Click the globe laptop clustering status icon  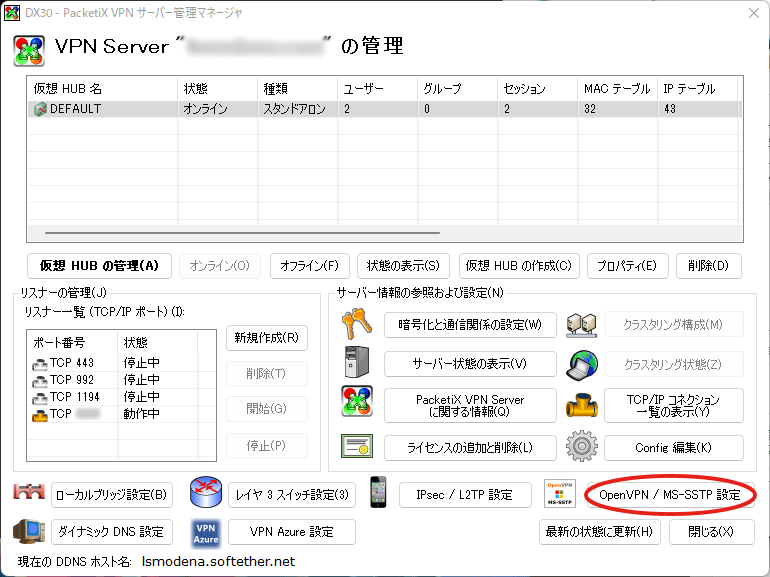coord(581,365)
